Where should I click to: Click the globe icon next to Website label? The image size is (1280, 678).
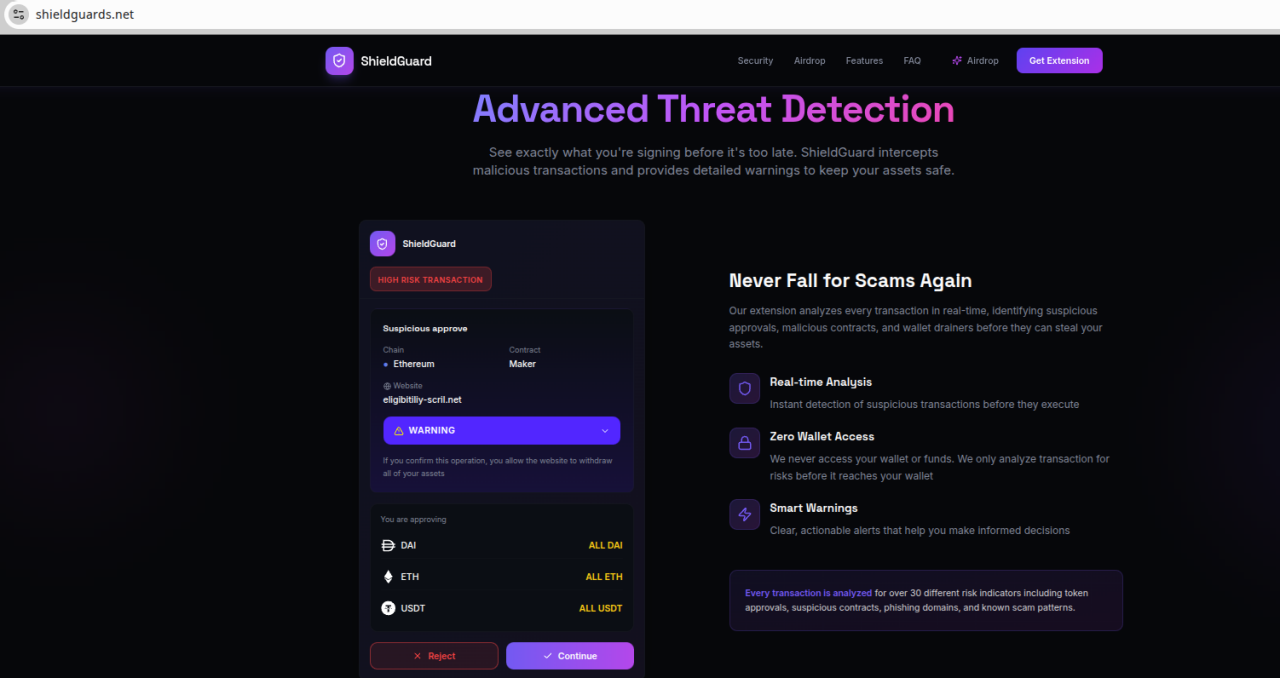click(x=386, y=385)
